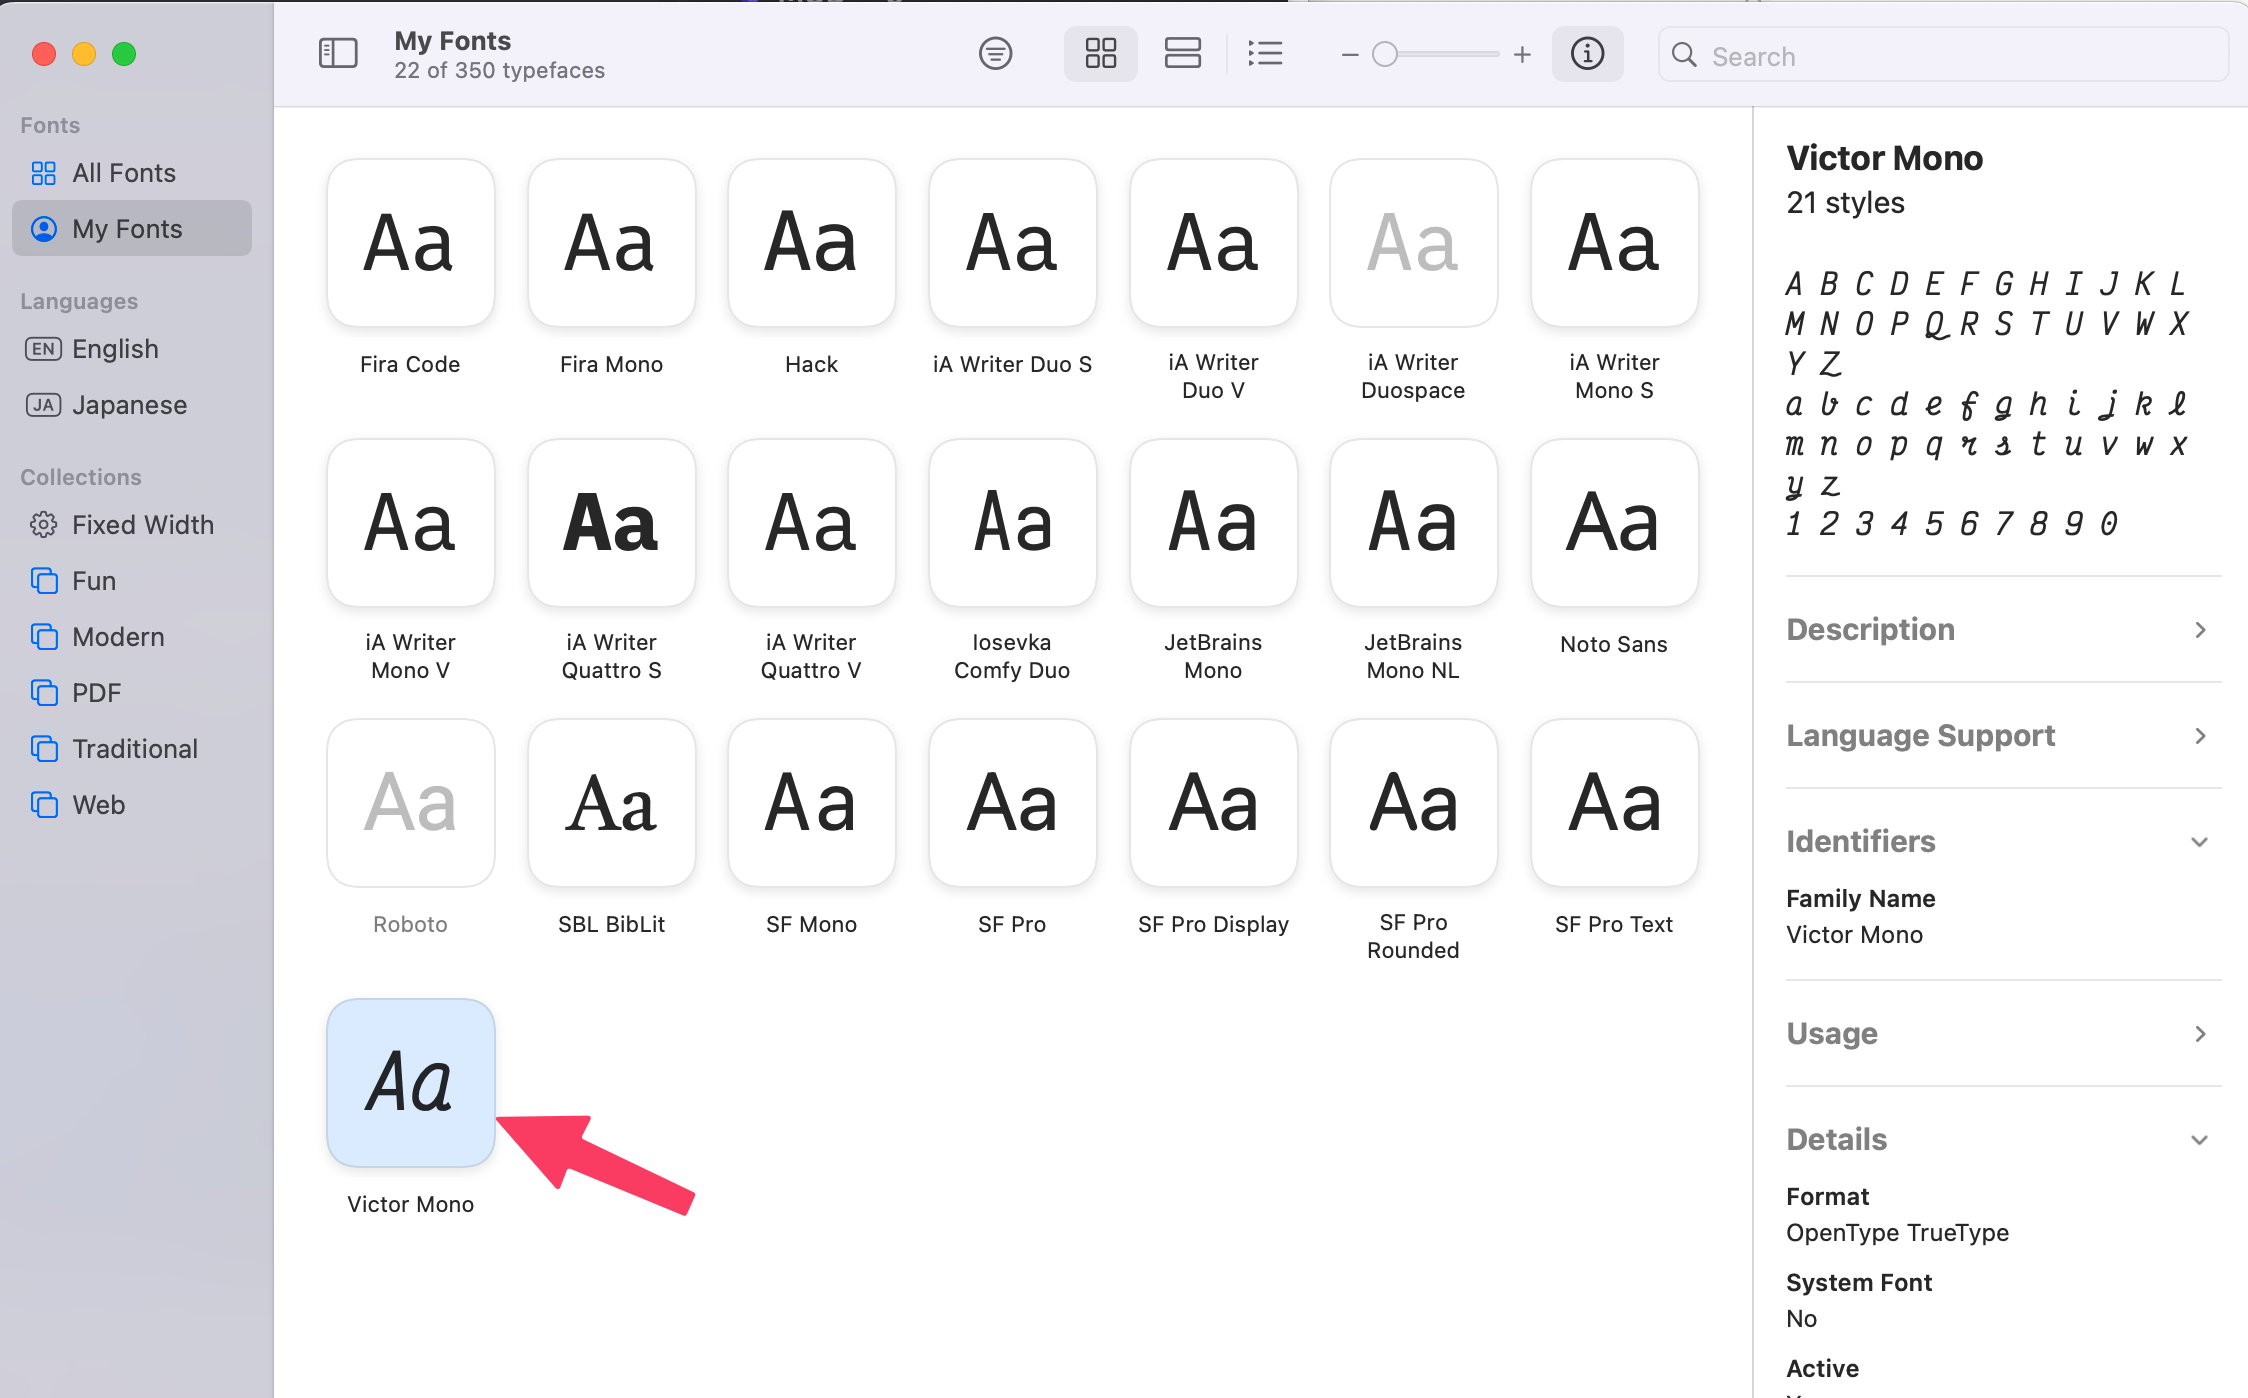Select Japanese language filter
This screenshot has height=1398, width=2248.
(132, 405)
